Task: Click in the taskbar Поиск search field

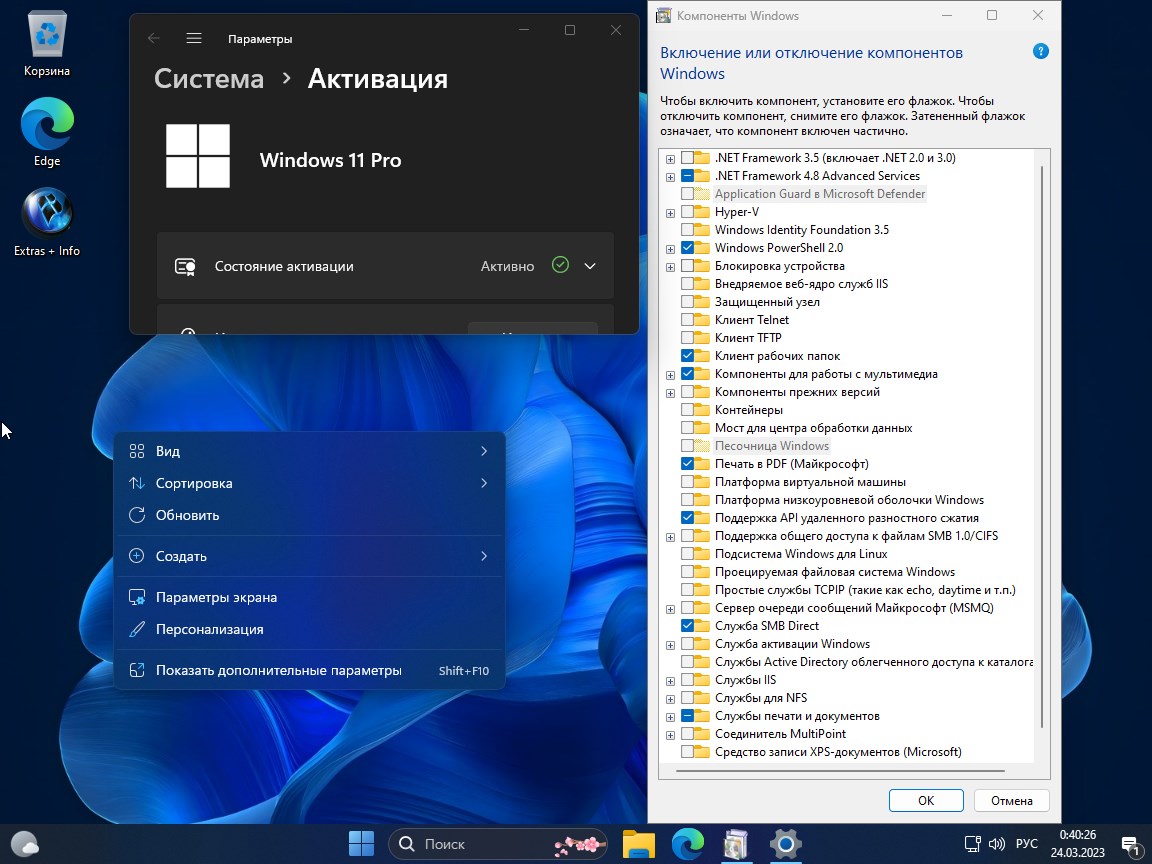Action: [x=497, y=844]
